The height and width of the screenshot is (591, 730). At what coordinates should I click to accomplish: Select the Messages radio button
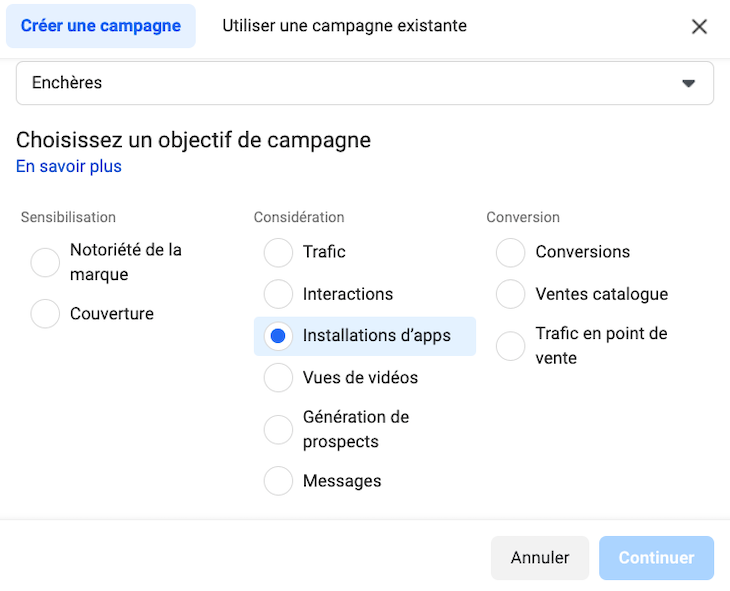(x=278, y=481)
